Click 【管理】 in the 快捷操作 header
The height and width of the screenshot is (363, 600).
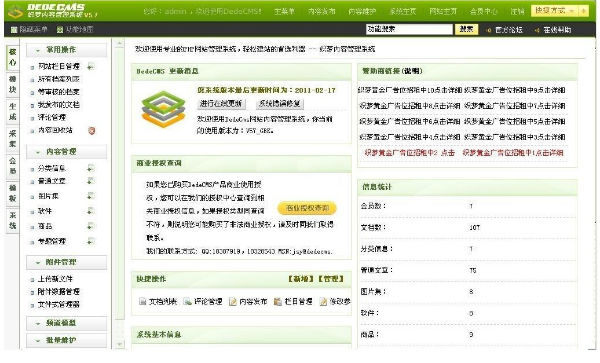coord(331,279)
